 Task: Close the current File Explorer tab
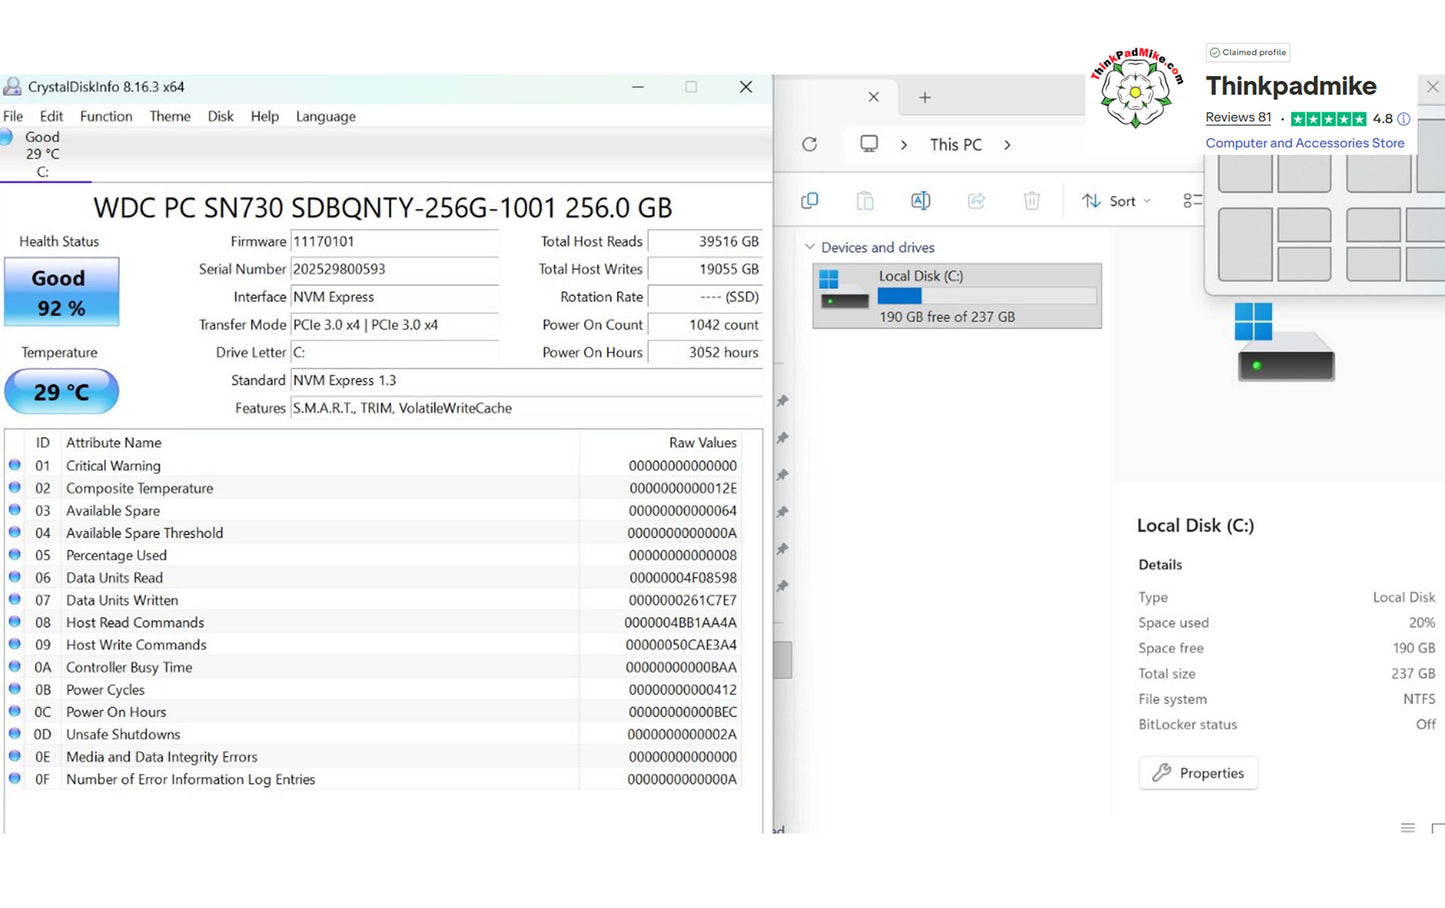pyautogui.click(x=874, y=97)
